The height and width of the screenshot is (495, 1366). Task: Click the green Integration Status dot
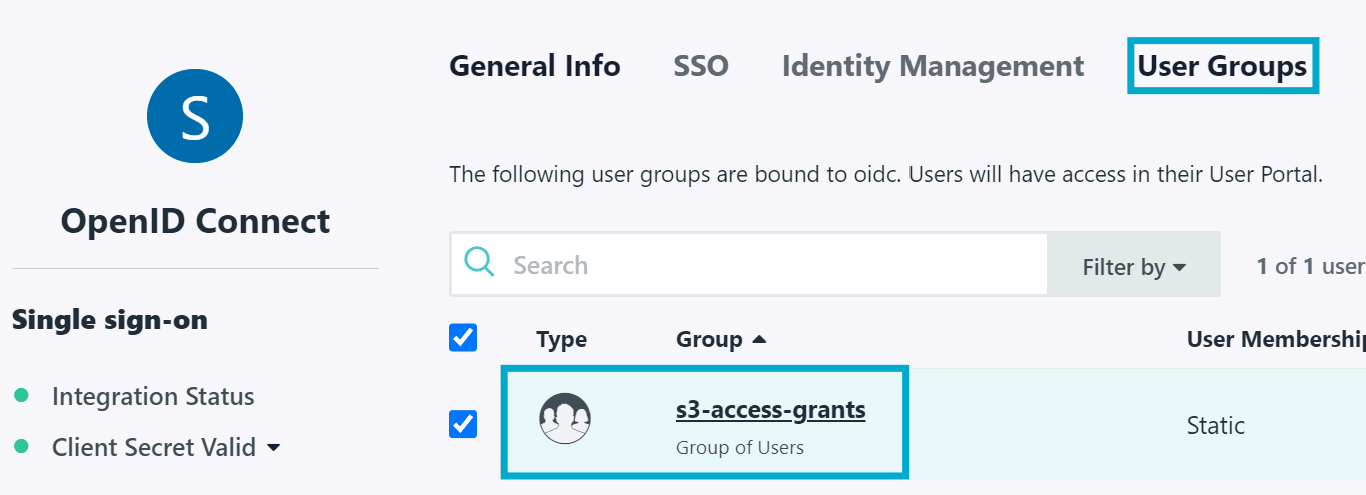pyautogui.click(x=21, y=396)
